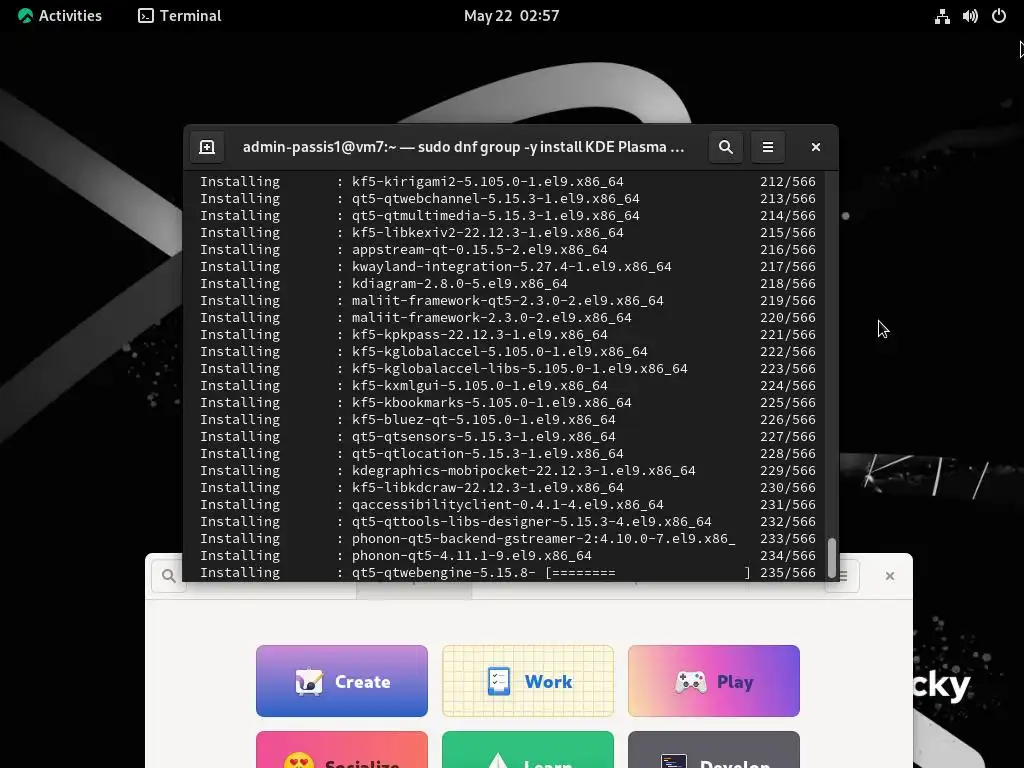Click the kf5-libkexiv2-22.12.3-1.el9.x86_64 line
This screenshot has width=1024, height=768.
(507, 232)
